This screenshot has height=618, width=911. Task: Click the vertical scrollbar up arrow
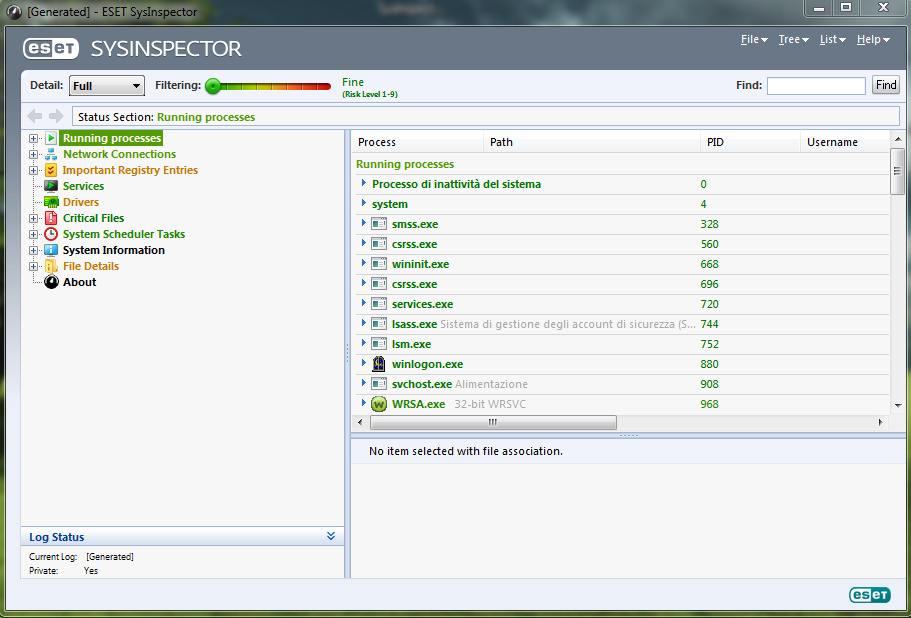tap(898, 139)
